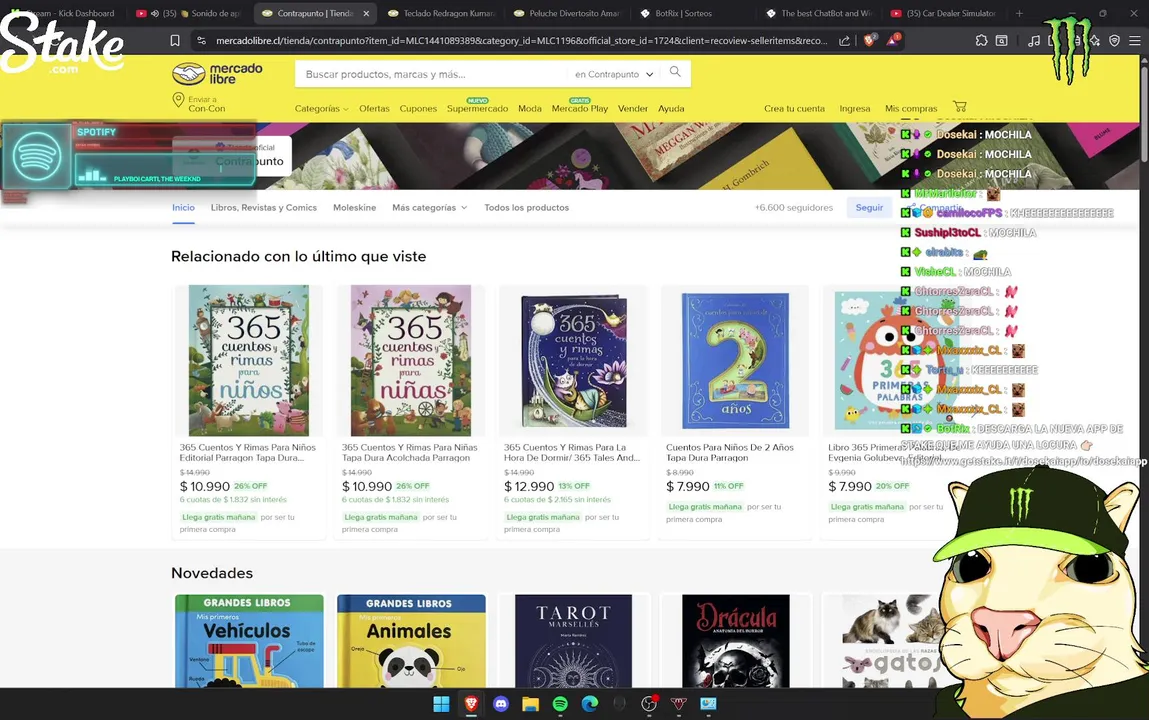Screen dimensions: 1149x720
Task: Open 'Libros, Revistas y Comics' store section
Action: (264, 207)
